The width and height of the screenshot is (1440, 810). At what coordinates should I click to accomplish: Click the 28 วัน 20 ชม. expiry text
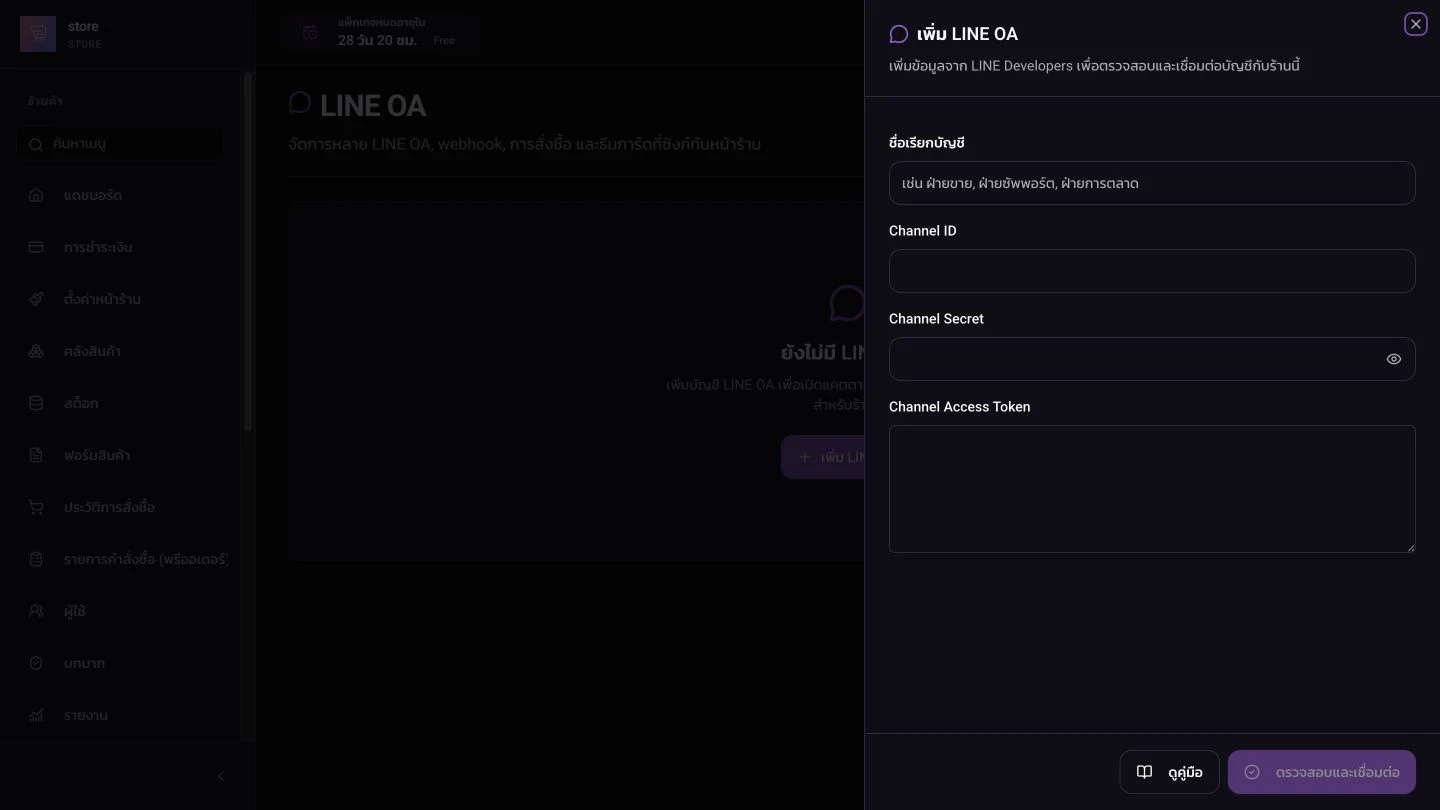[x=377, y=40]
